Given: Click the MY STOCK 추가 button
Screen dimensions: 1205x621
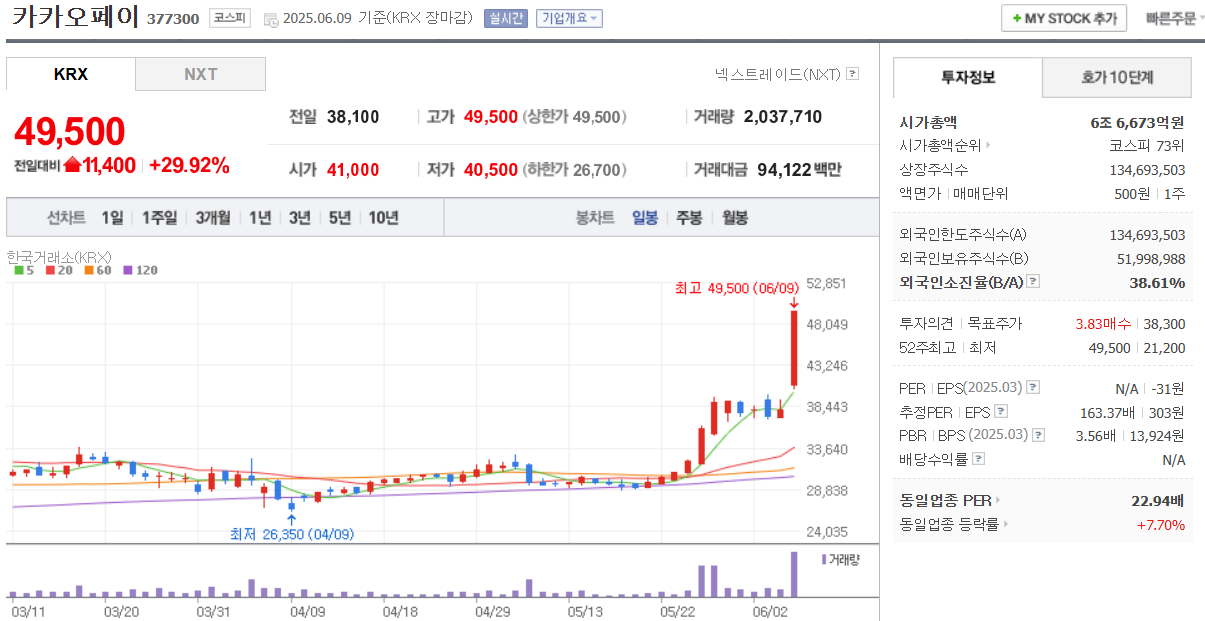Looking at the screenshot, I should 1064,19.
